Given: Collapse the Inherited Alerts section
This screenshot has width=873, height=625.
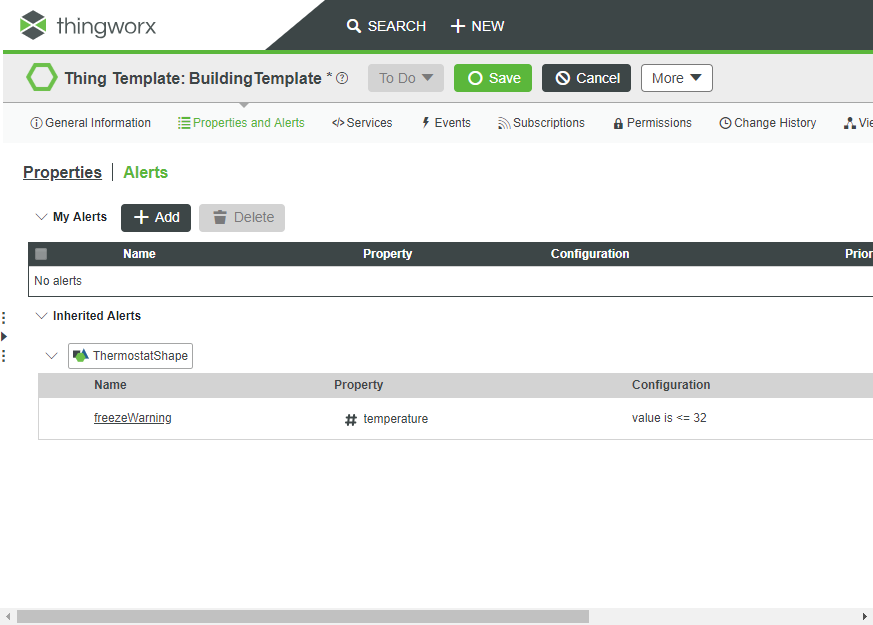Looking at the screenshot, I should click(x=41, y=316).
